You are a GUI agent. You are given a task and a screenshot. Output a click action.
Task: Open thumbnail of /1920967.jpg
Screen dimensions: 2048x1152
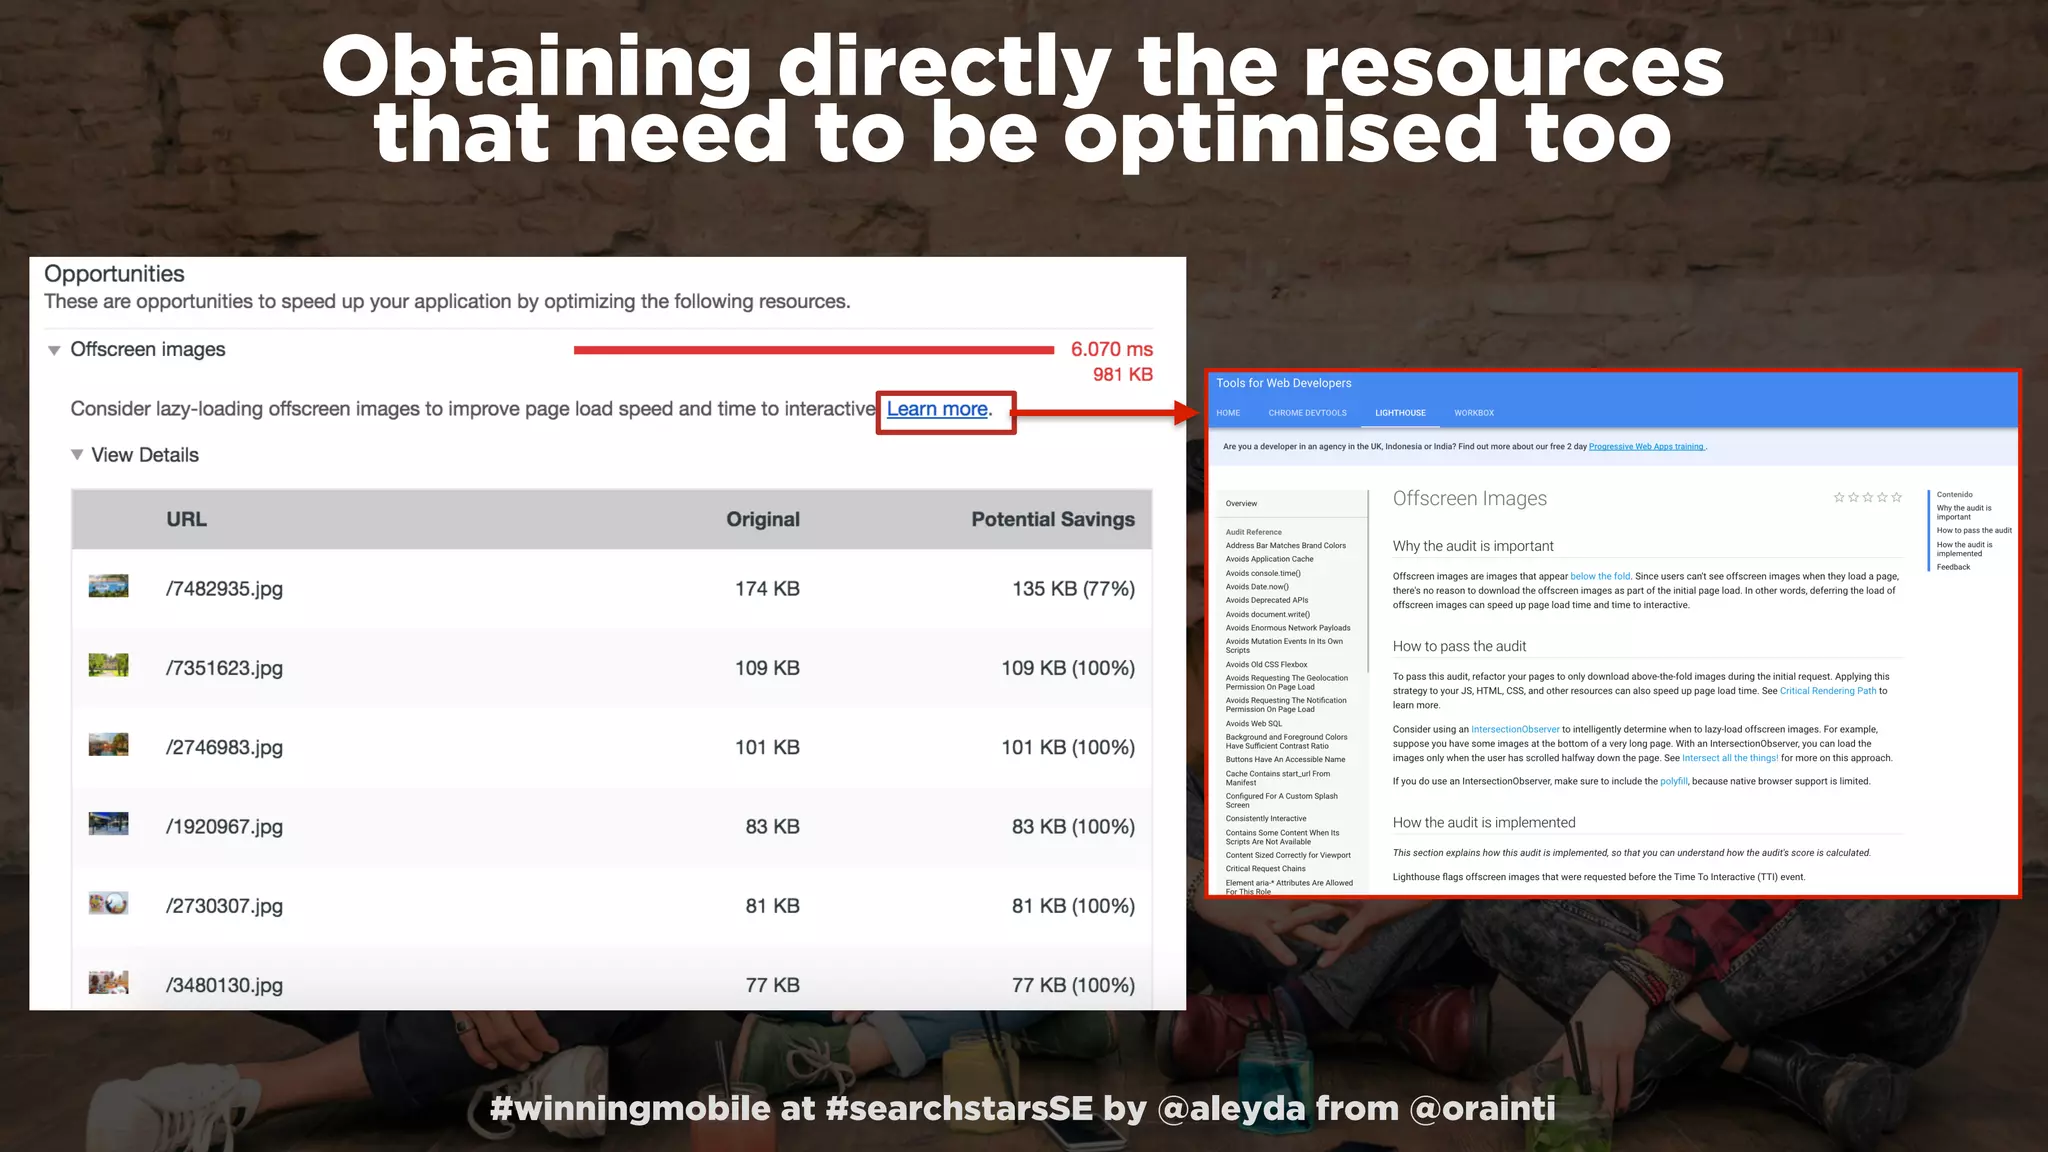(108, 823)
